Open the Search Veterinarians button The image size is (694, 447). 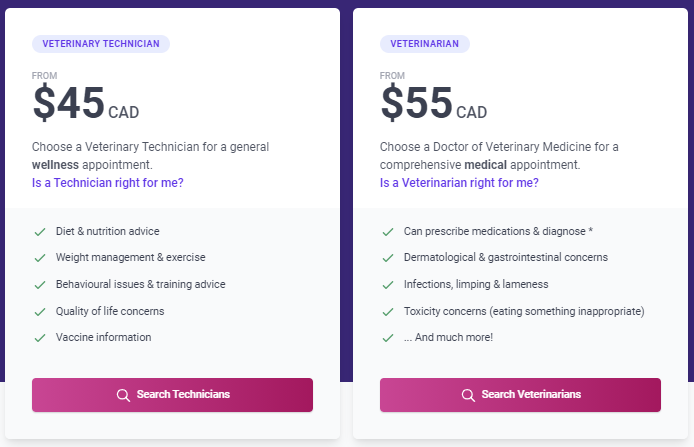520,395
